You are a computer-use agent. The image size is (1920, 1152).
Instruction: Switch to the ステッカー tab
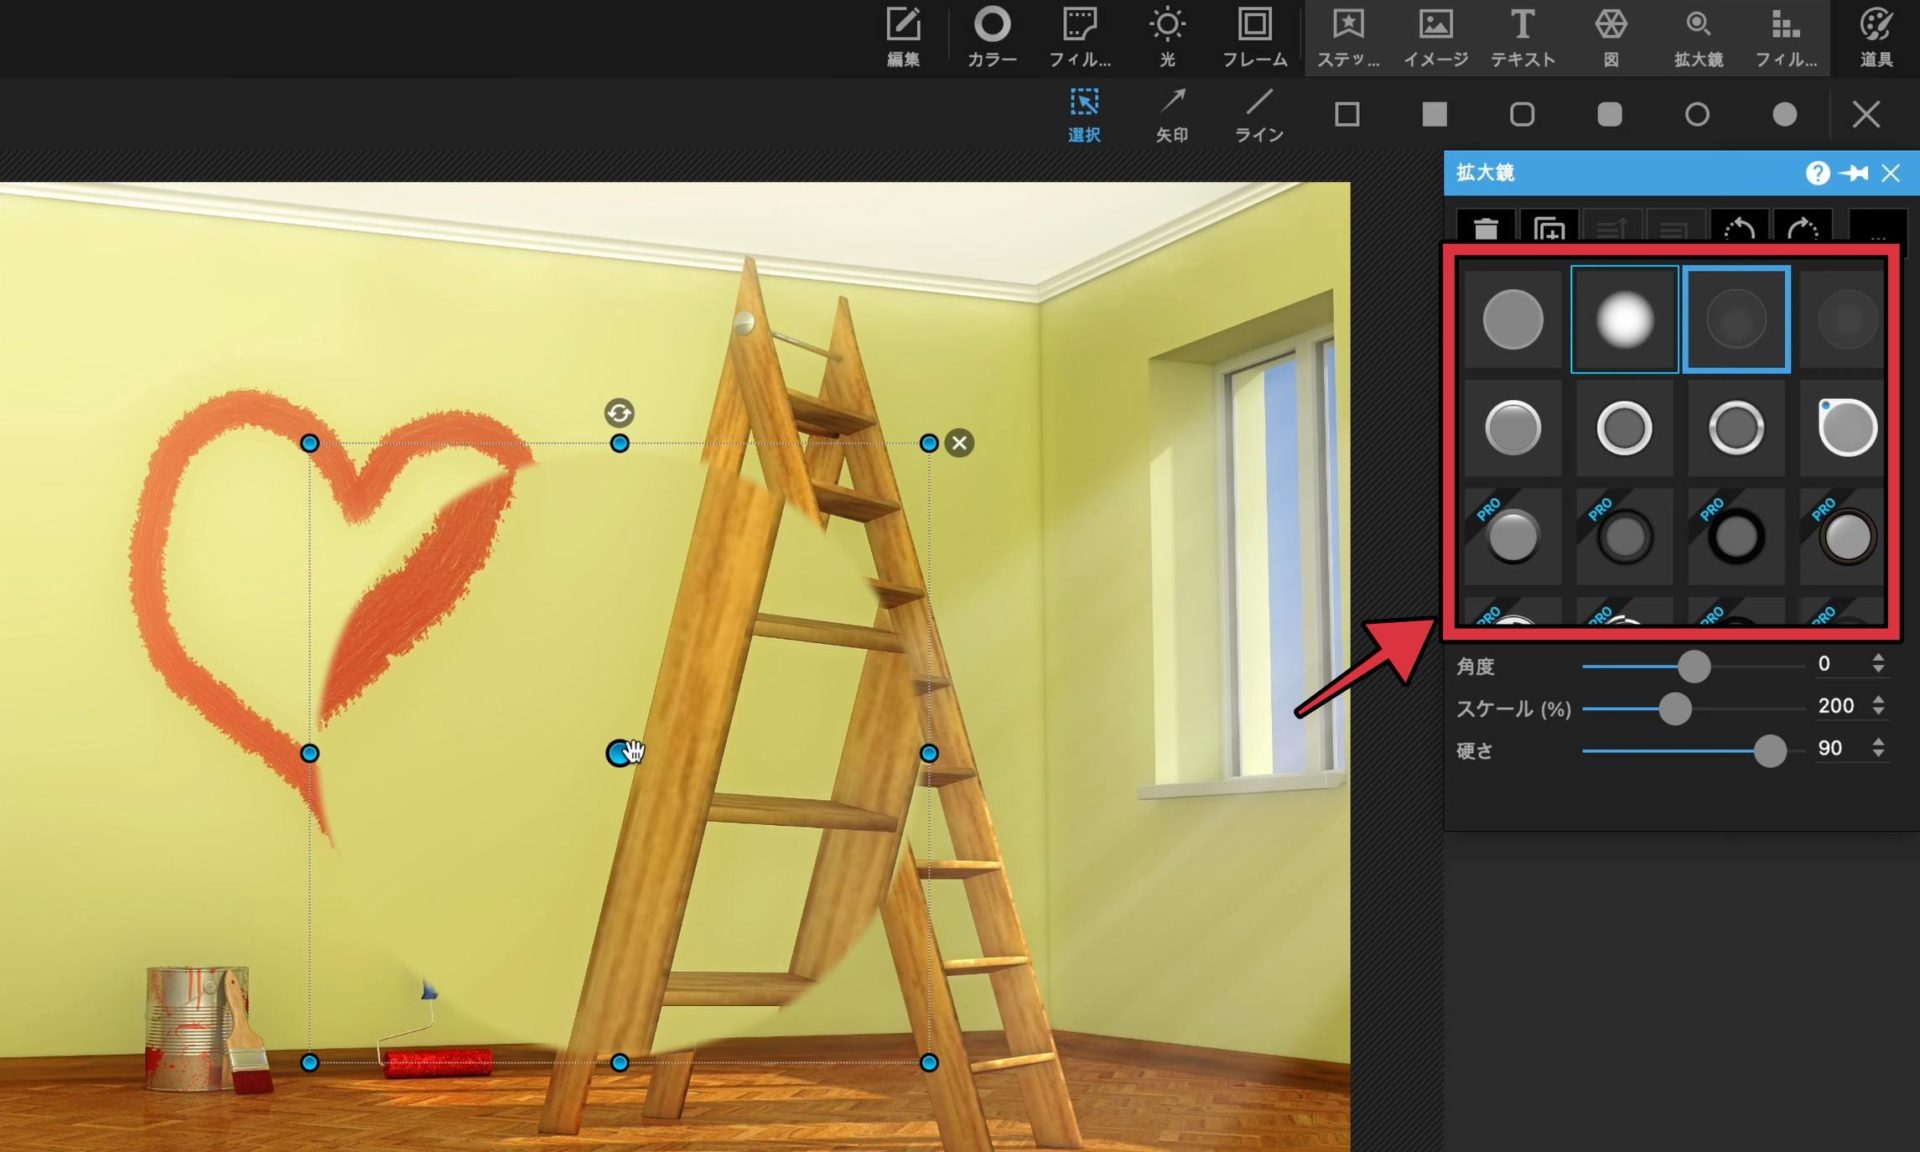[x=1347, y=37]
